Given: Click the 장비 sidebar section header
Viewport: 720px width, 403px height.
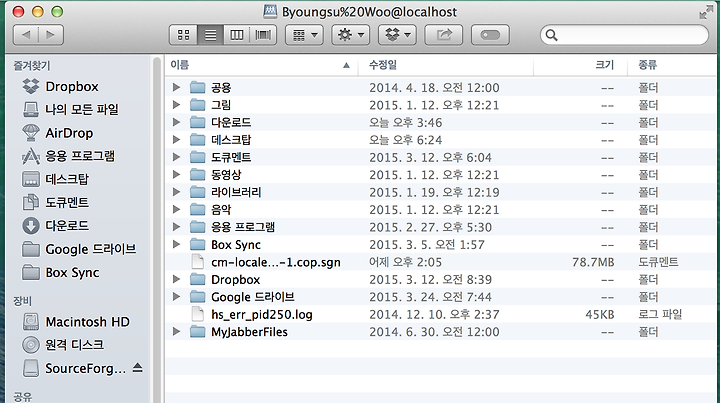Looking at the screenshot, I should click(22, 301).
